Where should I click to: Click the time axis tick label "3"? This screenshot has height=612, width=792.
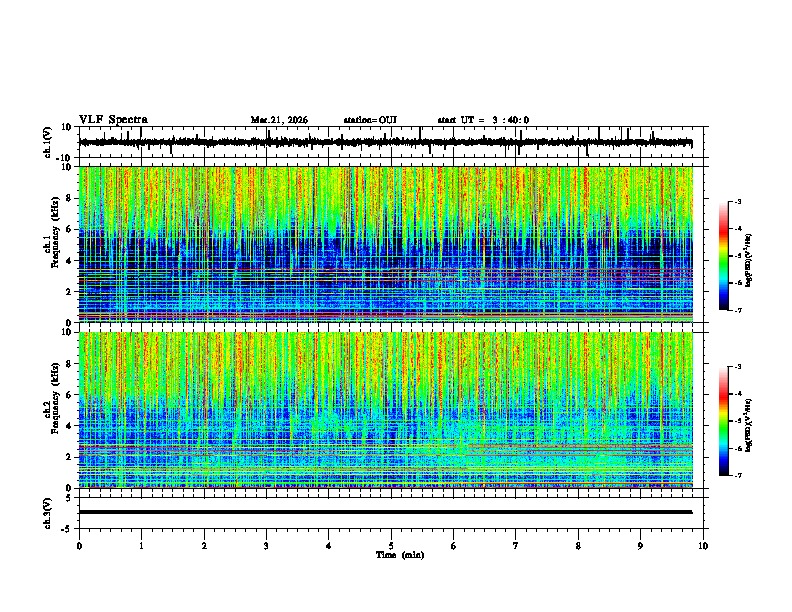pyautogui.click(x=266, y=546)
